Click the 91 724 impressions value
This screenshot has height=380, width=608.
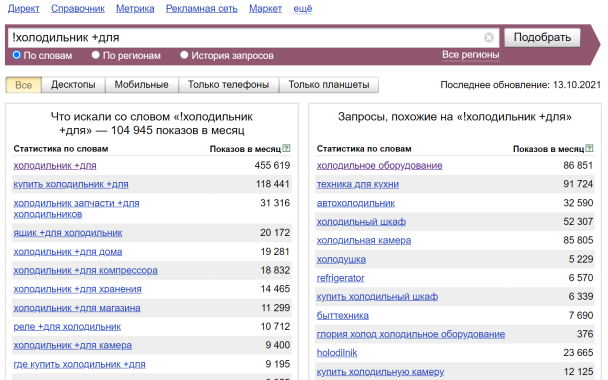point(578,184)
